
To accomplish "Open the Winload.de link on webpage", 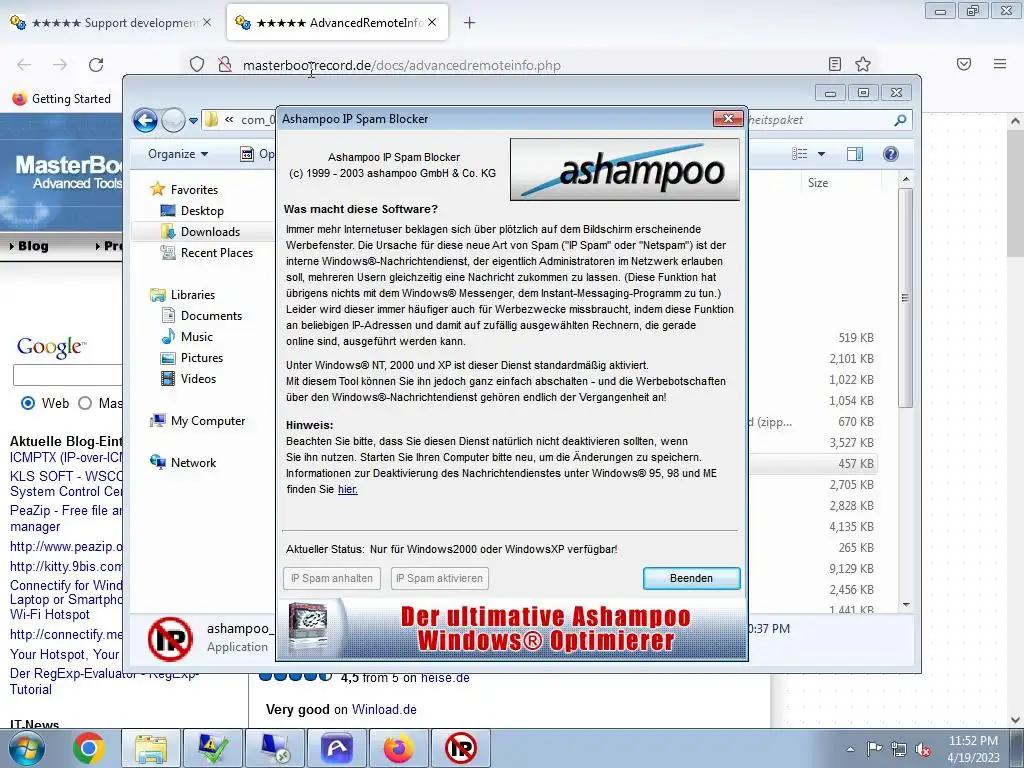I will tap(384, 709).
